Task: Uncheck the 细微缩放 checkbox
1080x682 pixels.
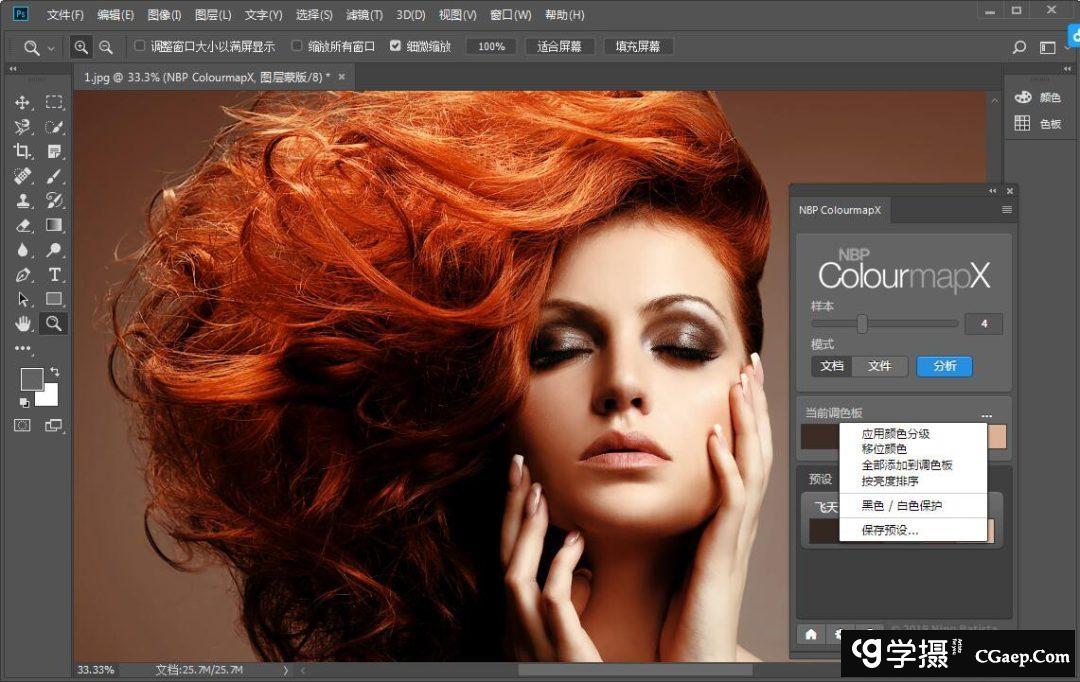Action: (395, 46)
